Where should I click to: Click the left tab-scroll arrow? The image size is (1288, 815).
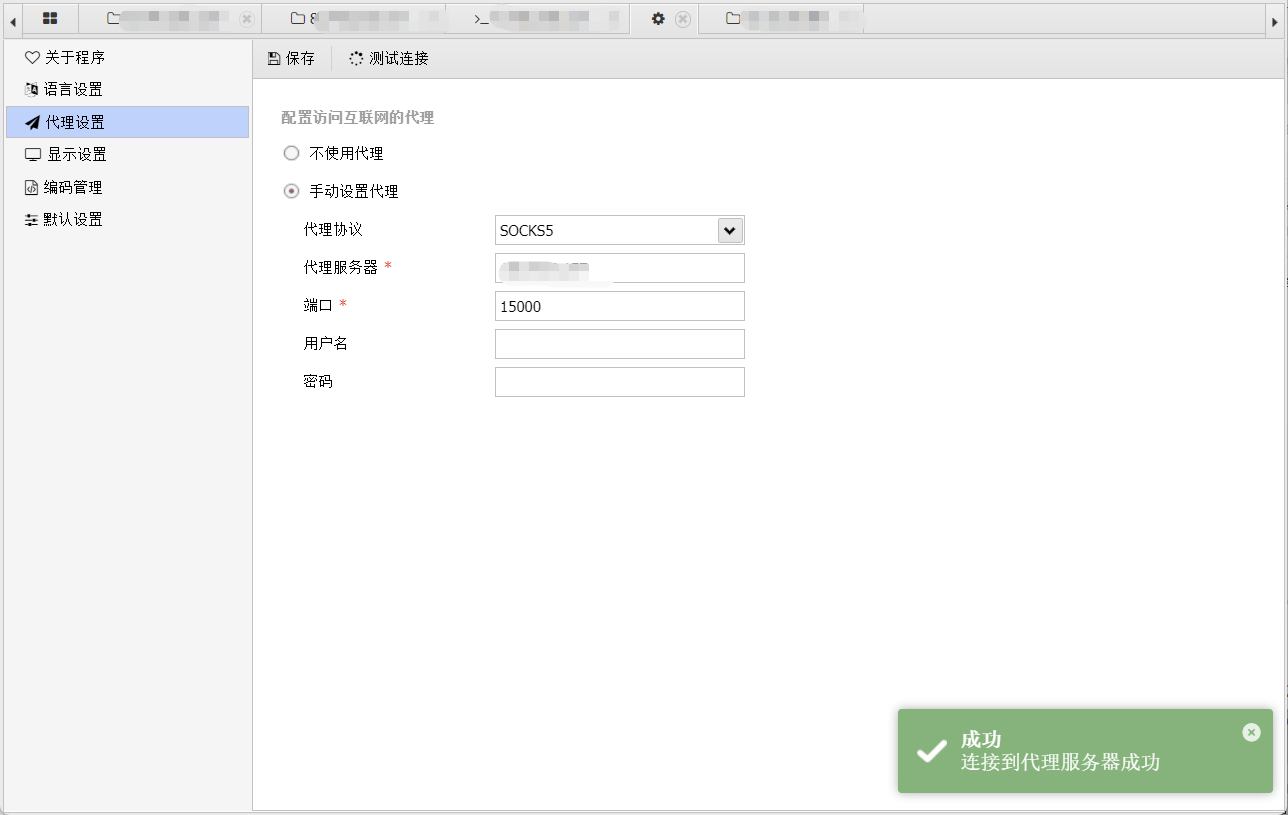point(12,20)
